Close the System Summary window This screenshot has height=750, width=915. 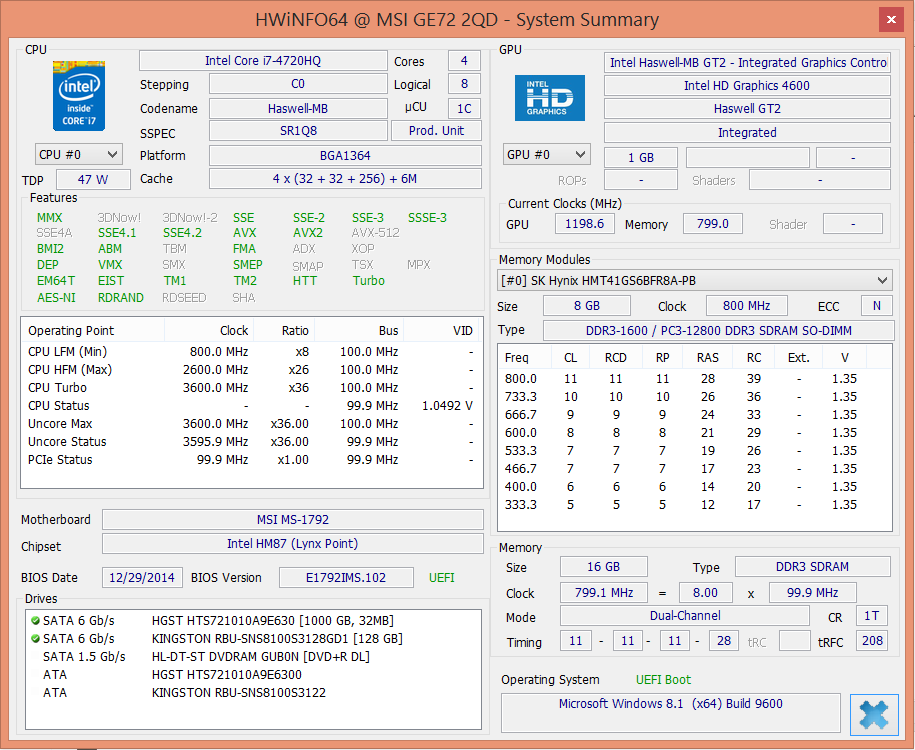tap(891, 20)
